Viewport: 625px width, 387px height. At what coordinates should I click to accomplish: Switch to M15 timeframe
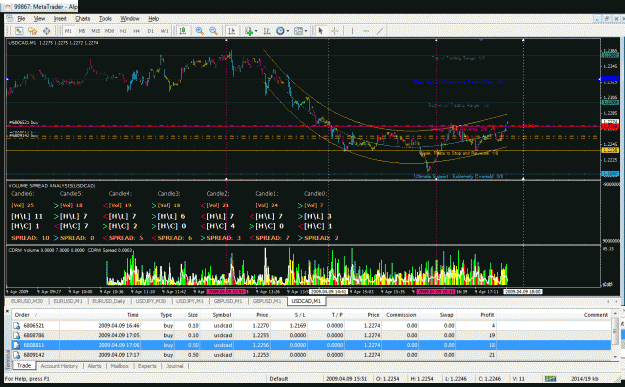tap(96, 31)
